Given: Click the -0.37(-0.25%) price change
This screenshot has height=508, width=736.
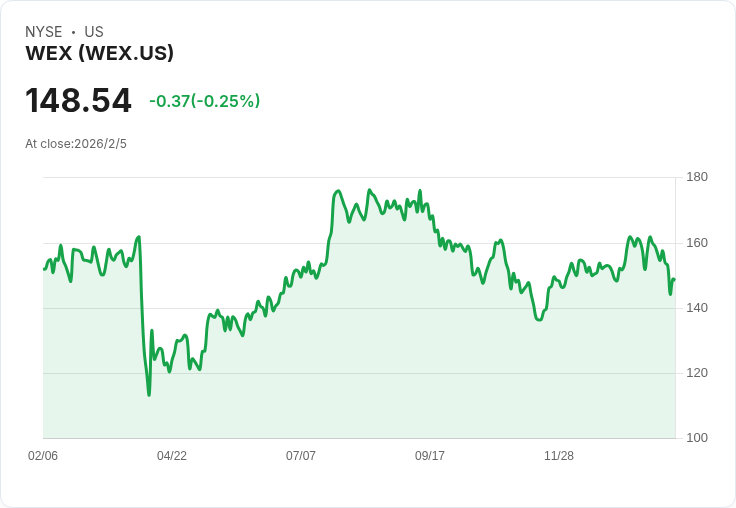Looking at the screenshot, I should (204, 101).
